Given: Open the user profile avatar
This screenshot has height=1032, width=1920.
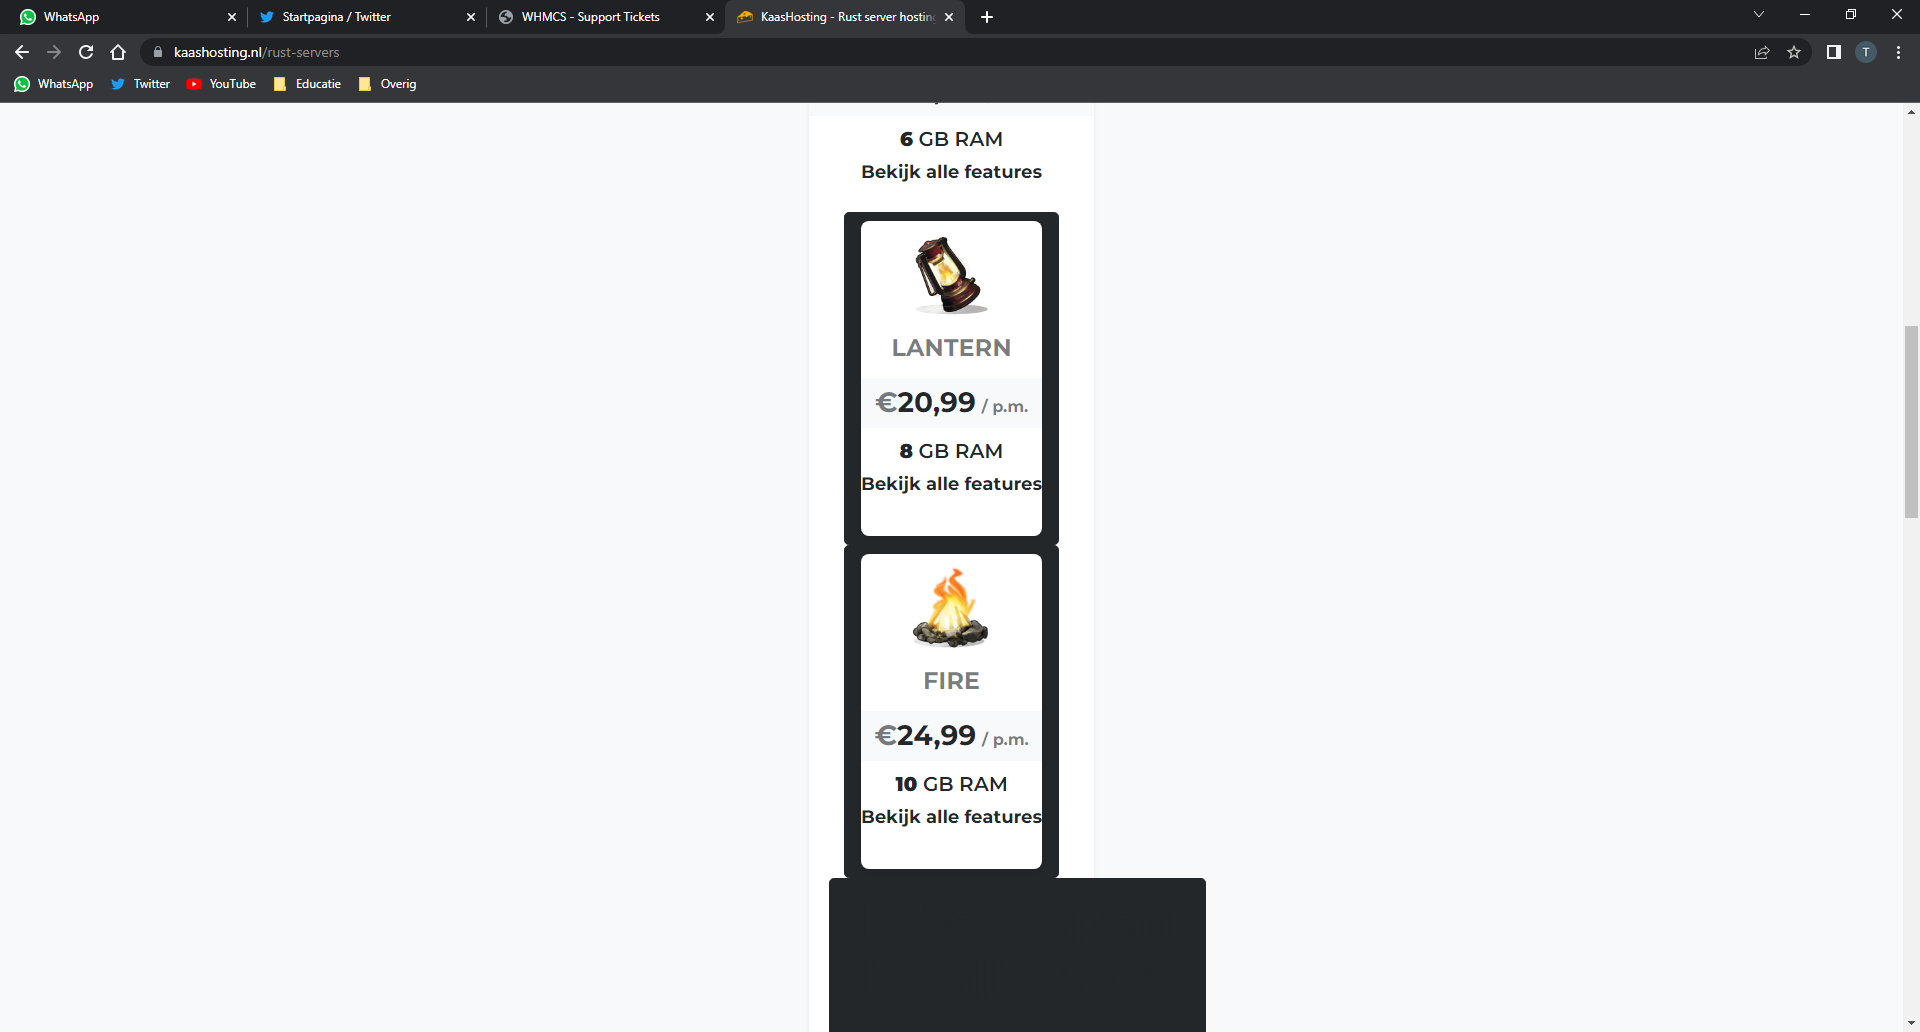Looking at the screenshot, I should 1866,52.
